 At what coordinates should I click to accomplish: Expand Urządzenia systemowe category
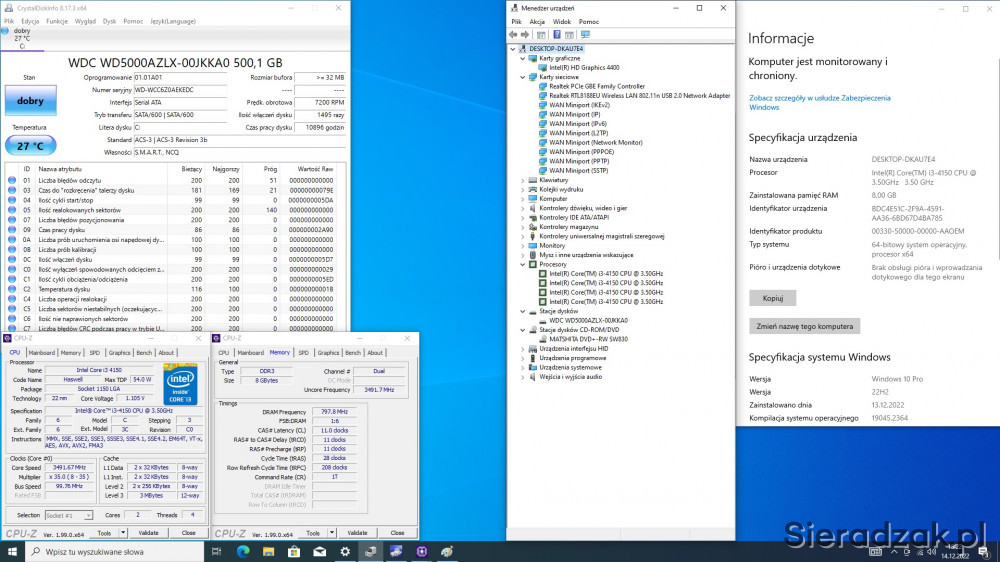tap(523, 367)
